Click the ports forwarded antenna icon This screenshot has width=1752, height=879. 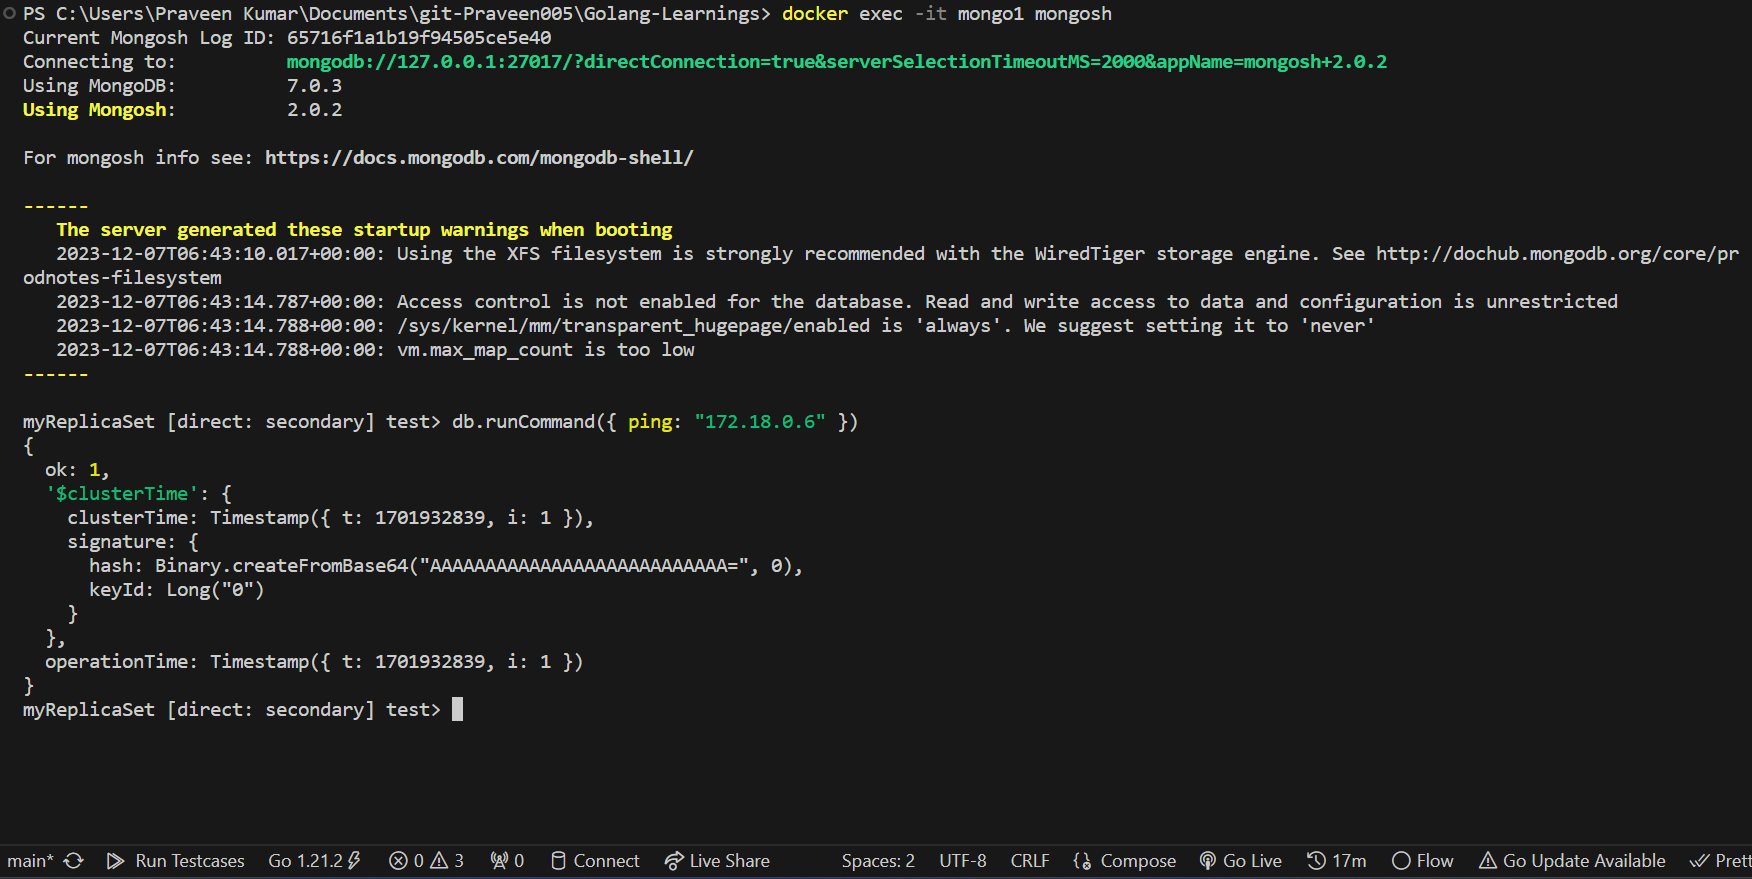[507, 861]
